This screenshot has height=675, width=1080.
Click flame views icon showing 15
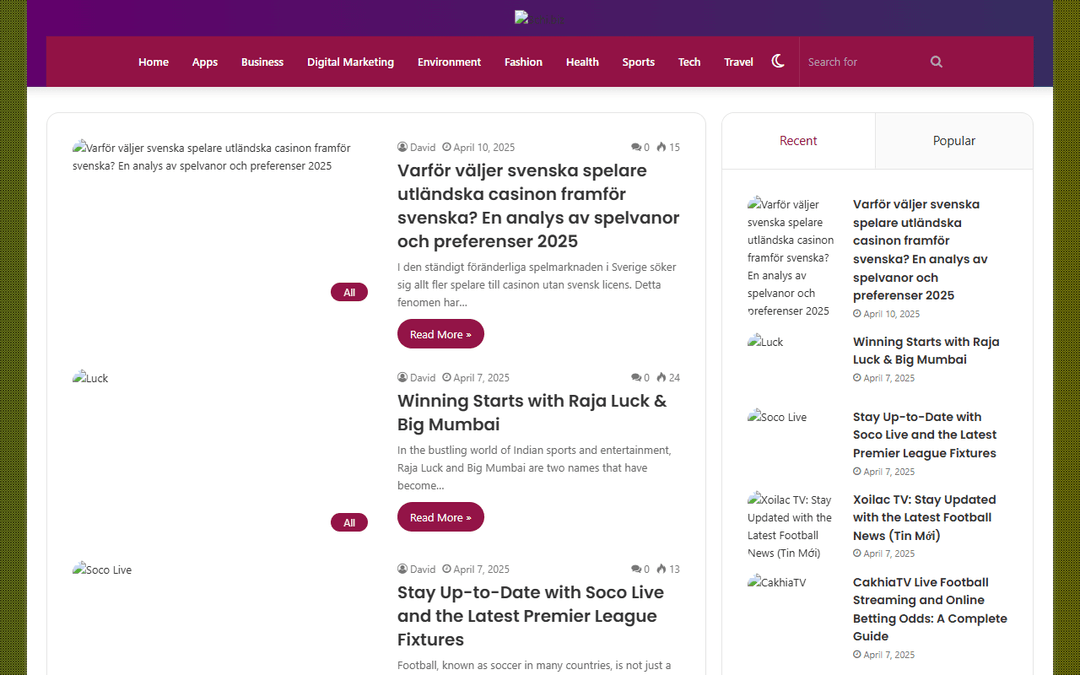661,147
